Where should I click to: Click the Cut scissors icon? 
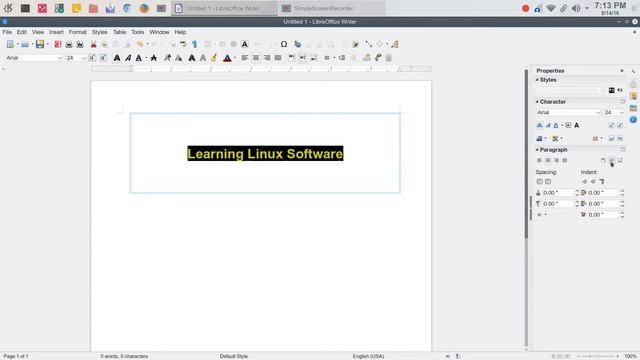click(x=93, y=44)
